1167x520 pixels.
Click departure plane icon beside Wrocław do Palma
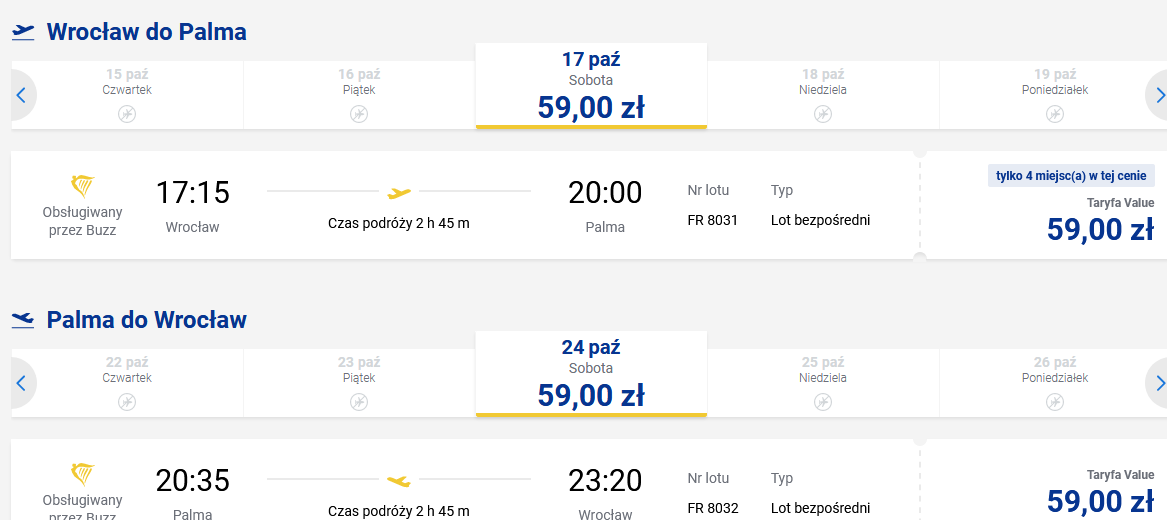click(23, 32)
